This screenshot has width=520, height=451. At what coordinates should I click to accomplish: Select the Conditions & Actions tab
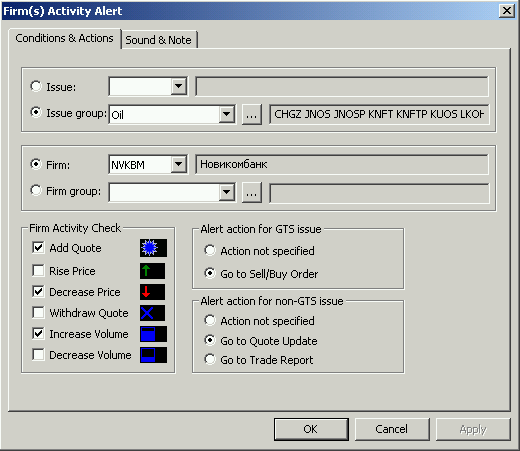click(x=64, y=38)
